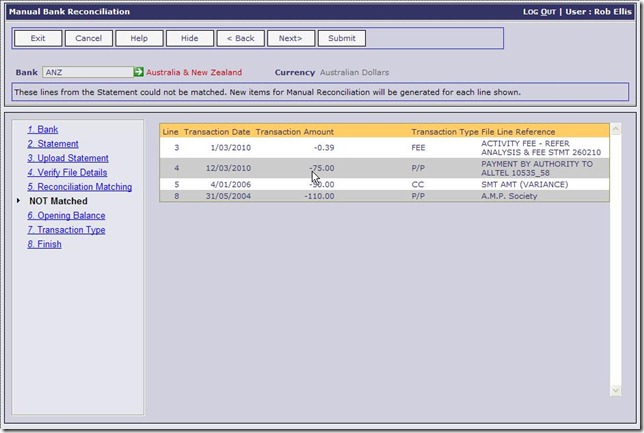Select the A.M.P. Society transaction row
Image resolution: width=644 pixels, height=433 pixels.
tap(384, 196)
